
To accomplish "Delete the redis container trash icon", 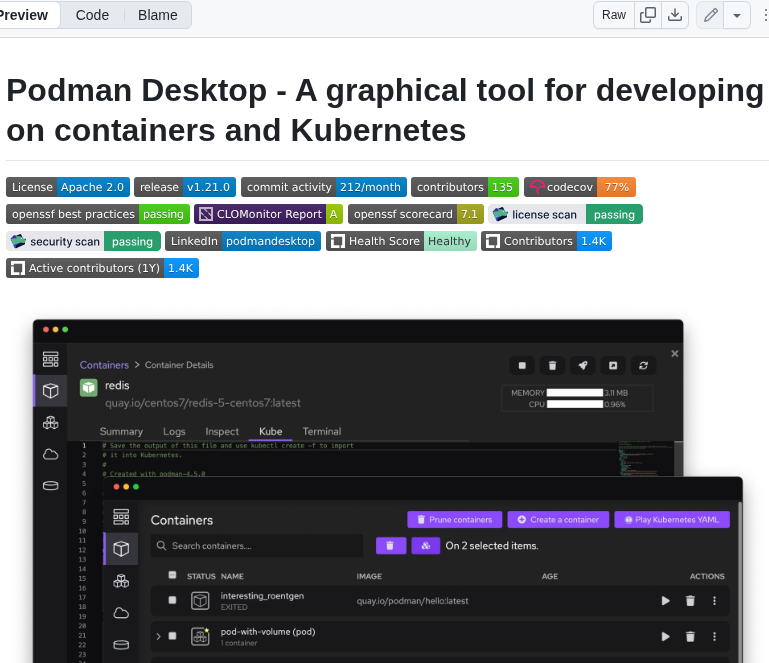I will click(x=552, y=365).
